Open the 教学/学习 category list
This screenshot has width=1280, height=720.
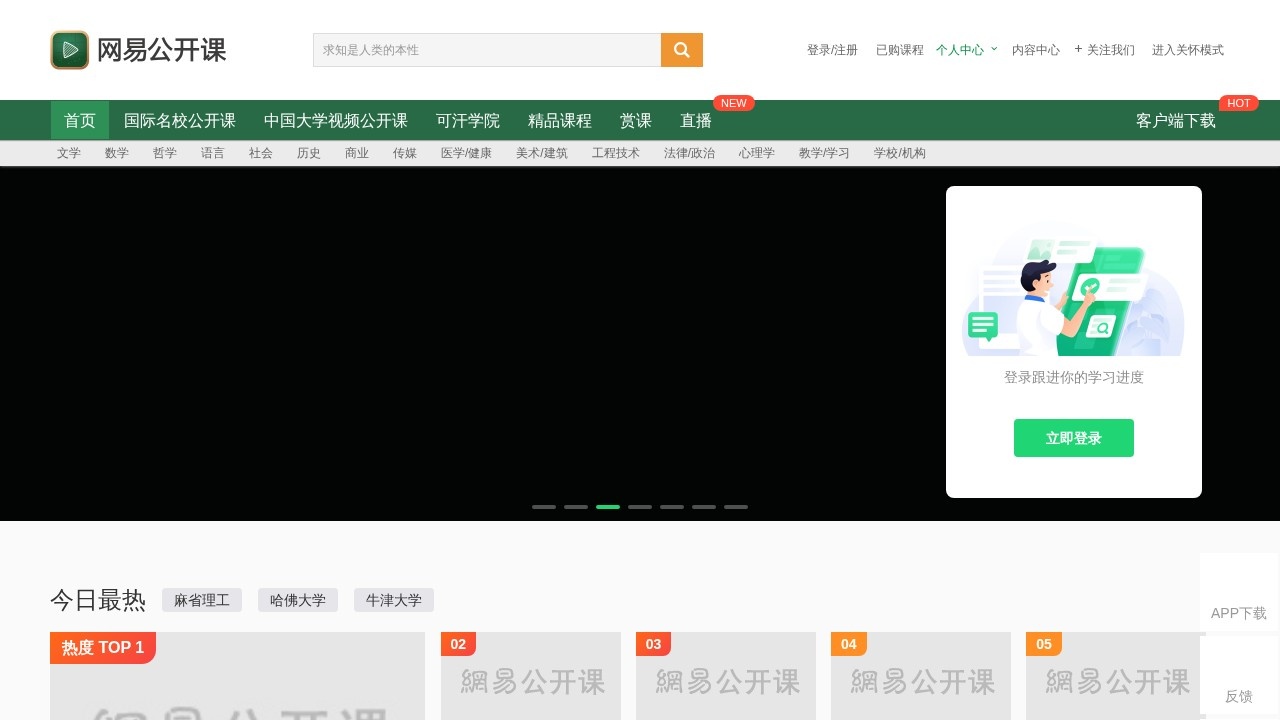[823, 153]
